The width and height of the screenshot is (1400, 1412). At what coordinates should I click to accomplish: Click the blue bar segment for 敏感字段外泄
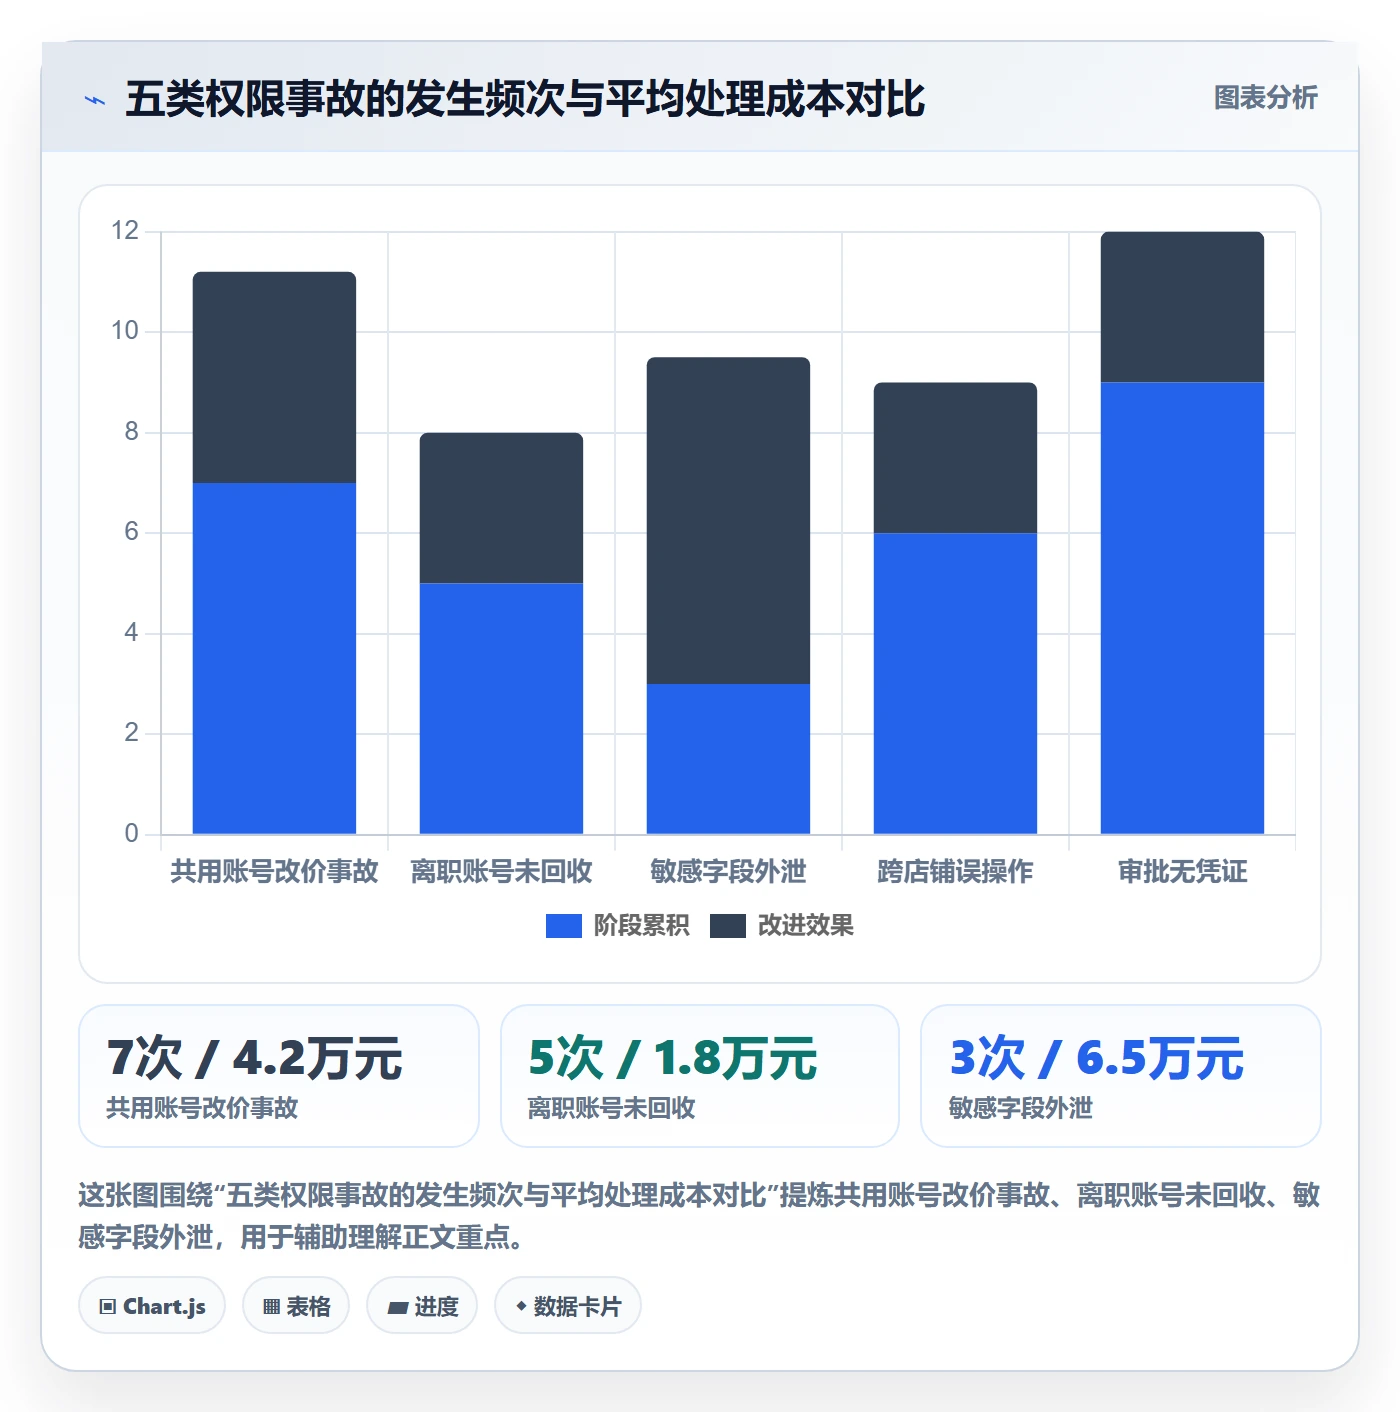coord(728,759)
